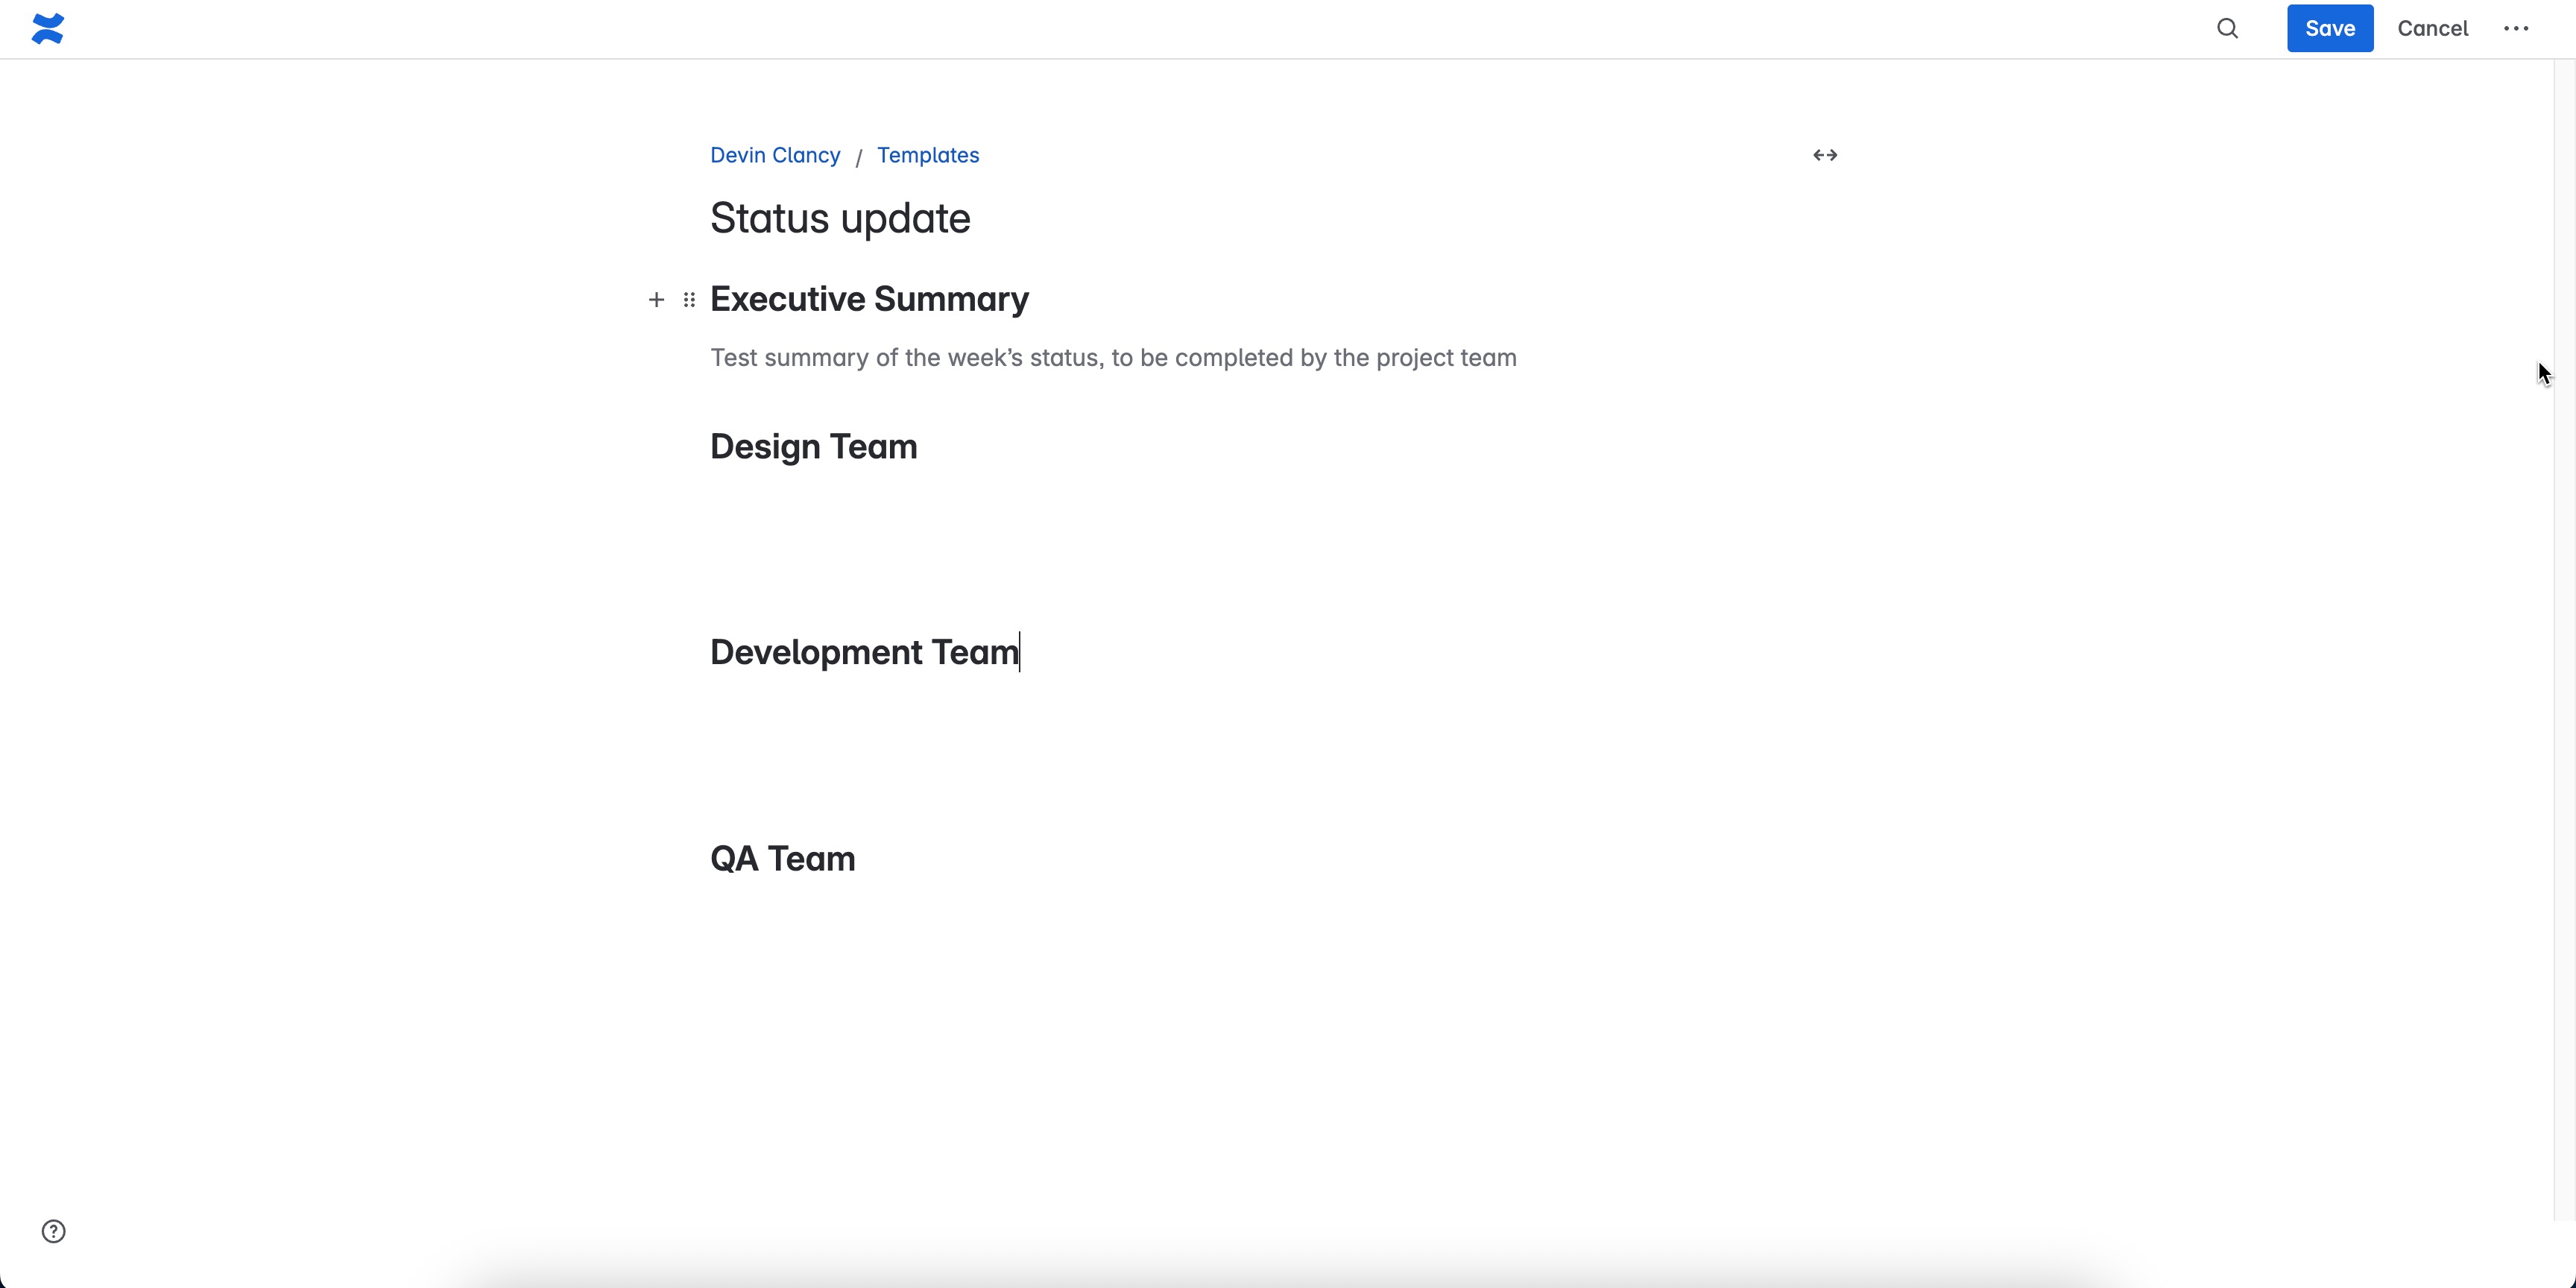Click the Test summary paragraph text

(1113, 358)
